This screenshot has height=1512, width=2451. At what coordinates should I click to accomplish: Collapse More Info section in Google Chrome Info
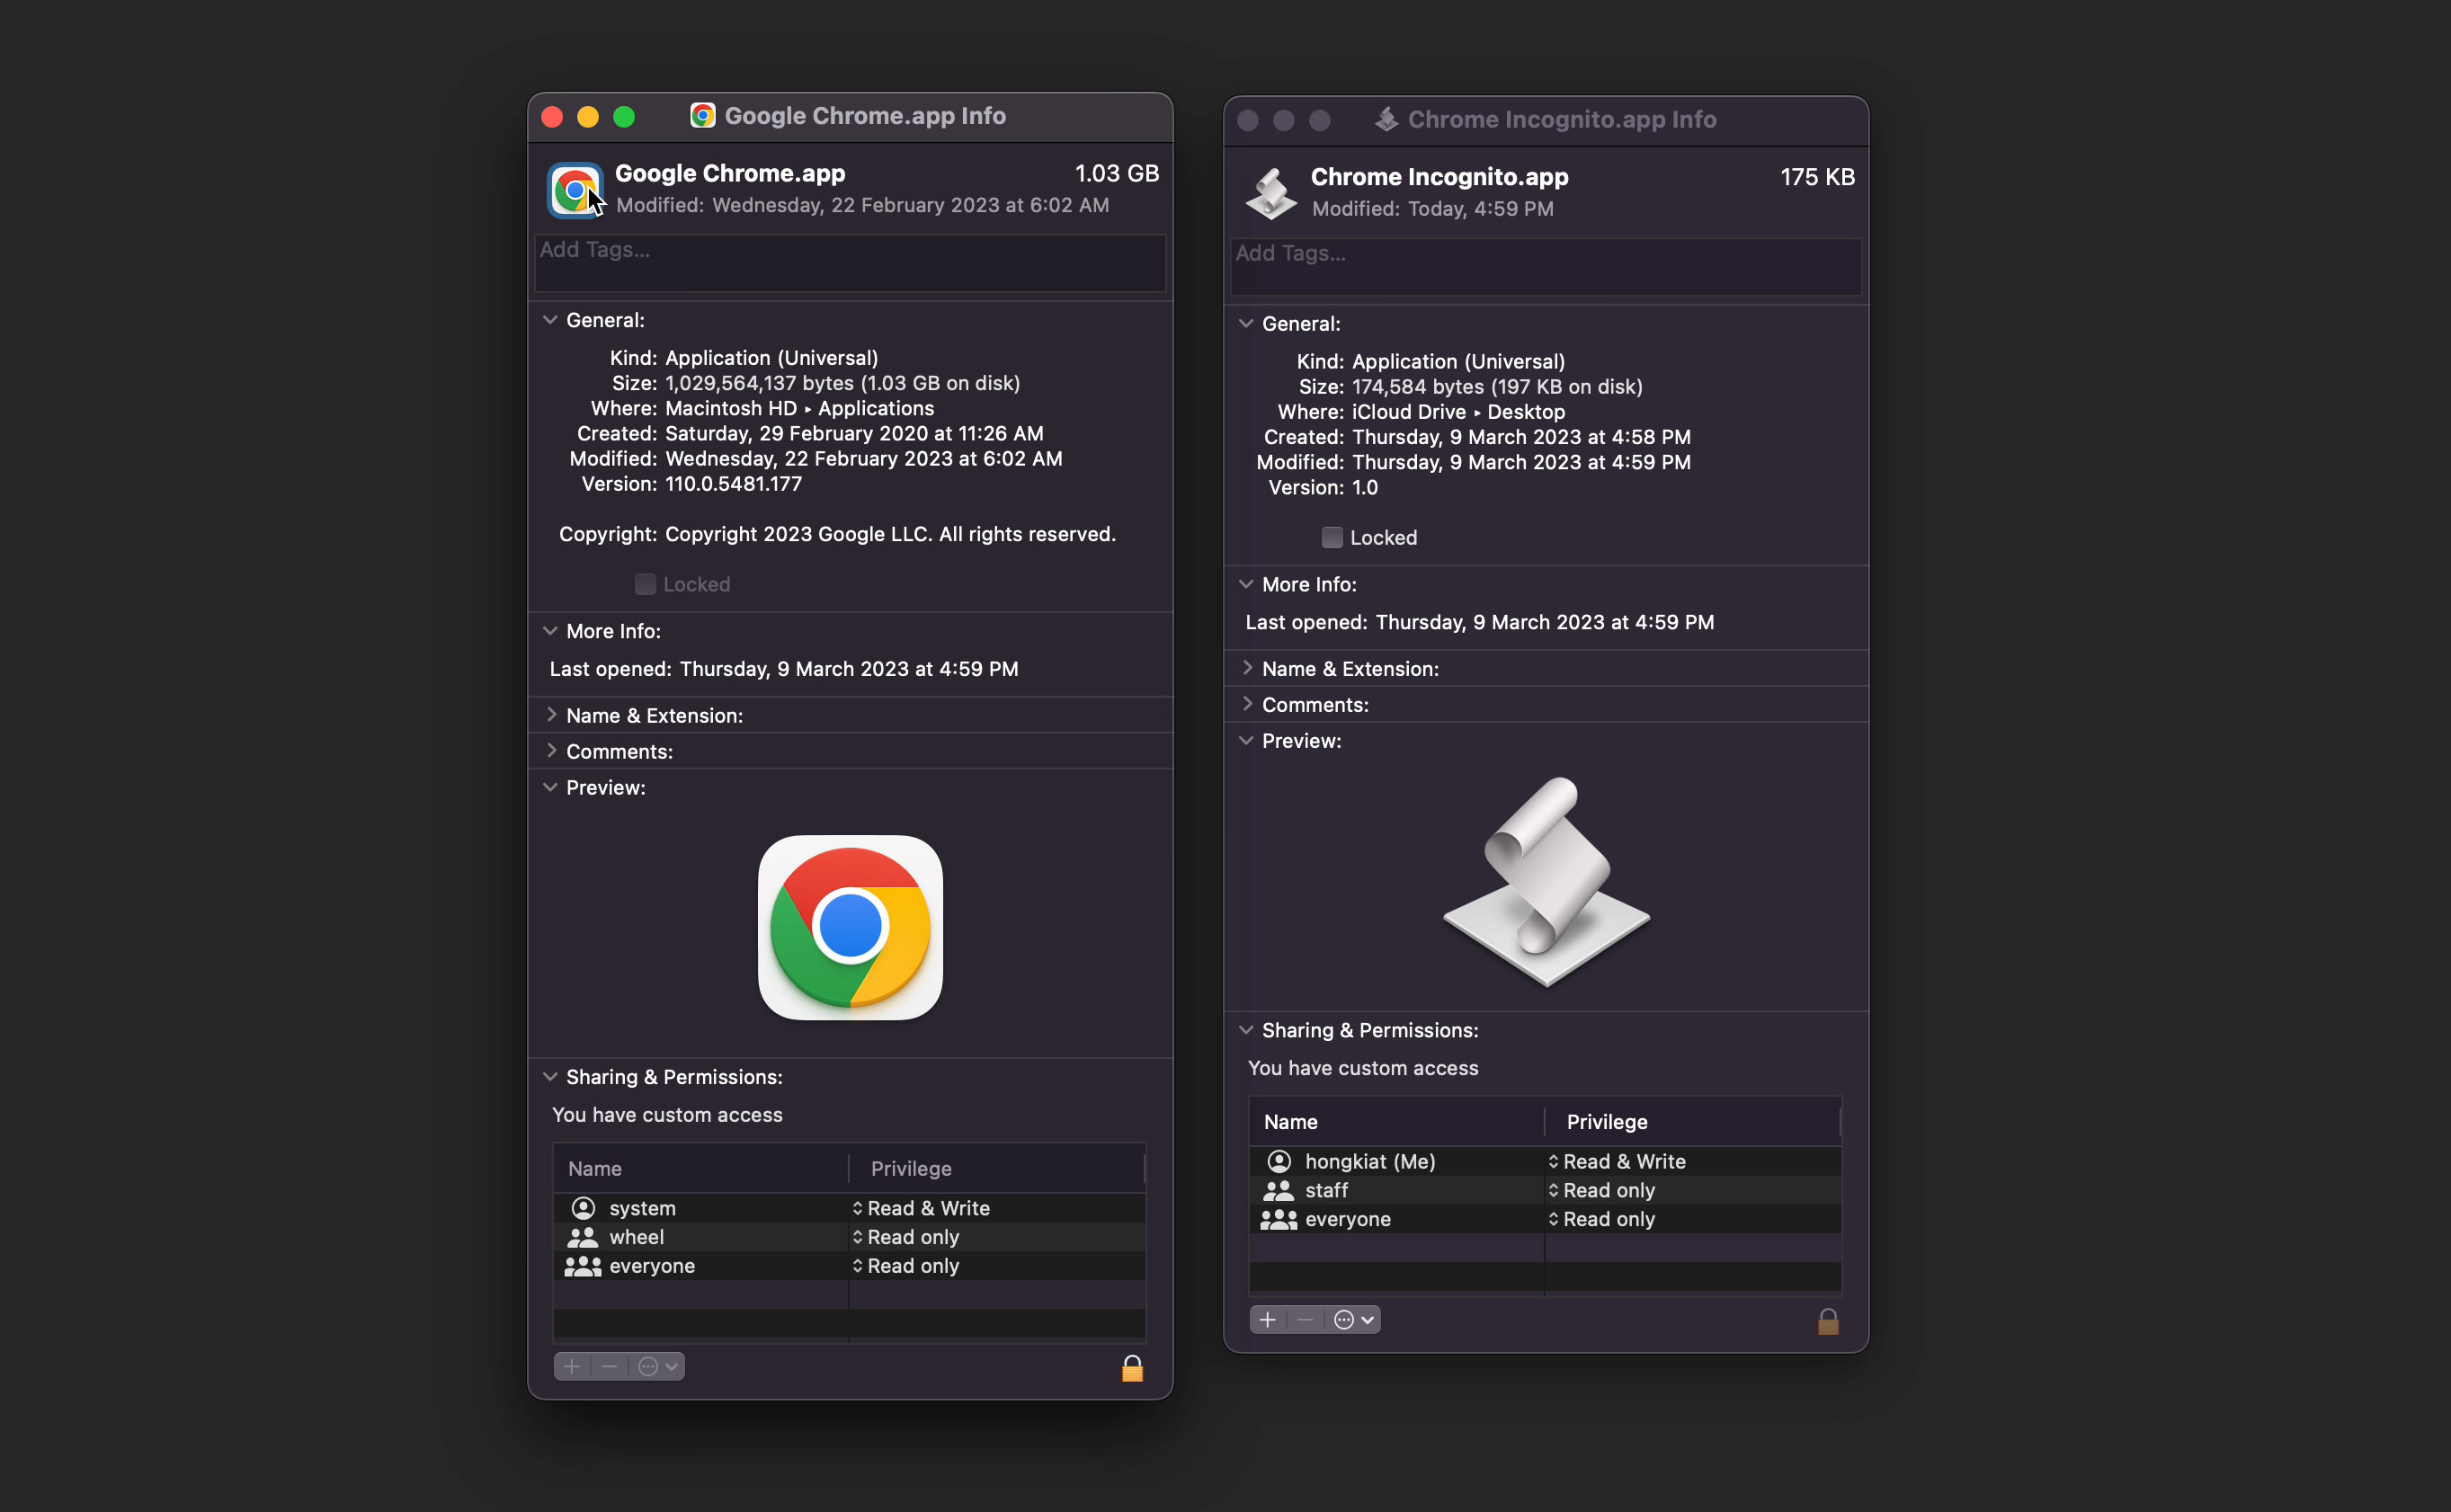[x=550, y=631]
